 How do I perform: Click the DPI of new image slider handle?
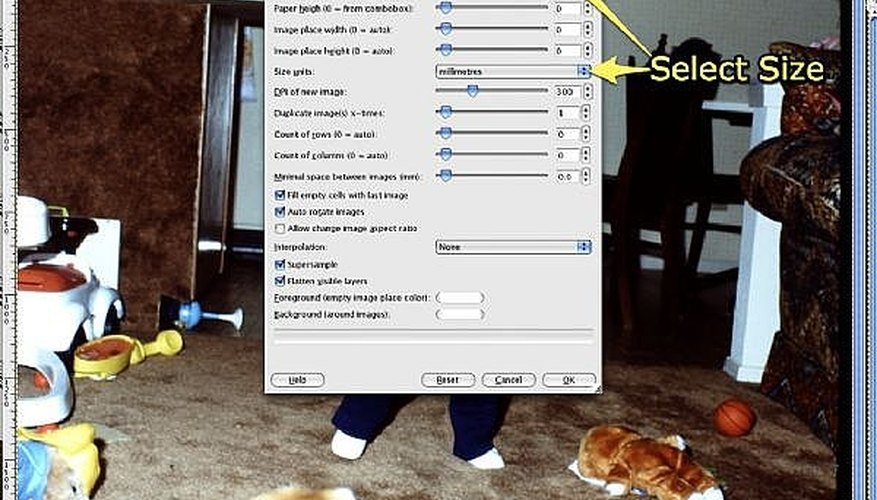[473, 91]
